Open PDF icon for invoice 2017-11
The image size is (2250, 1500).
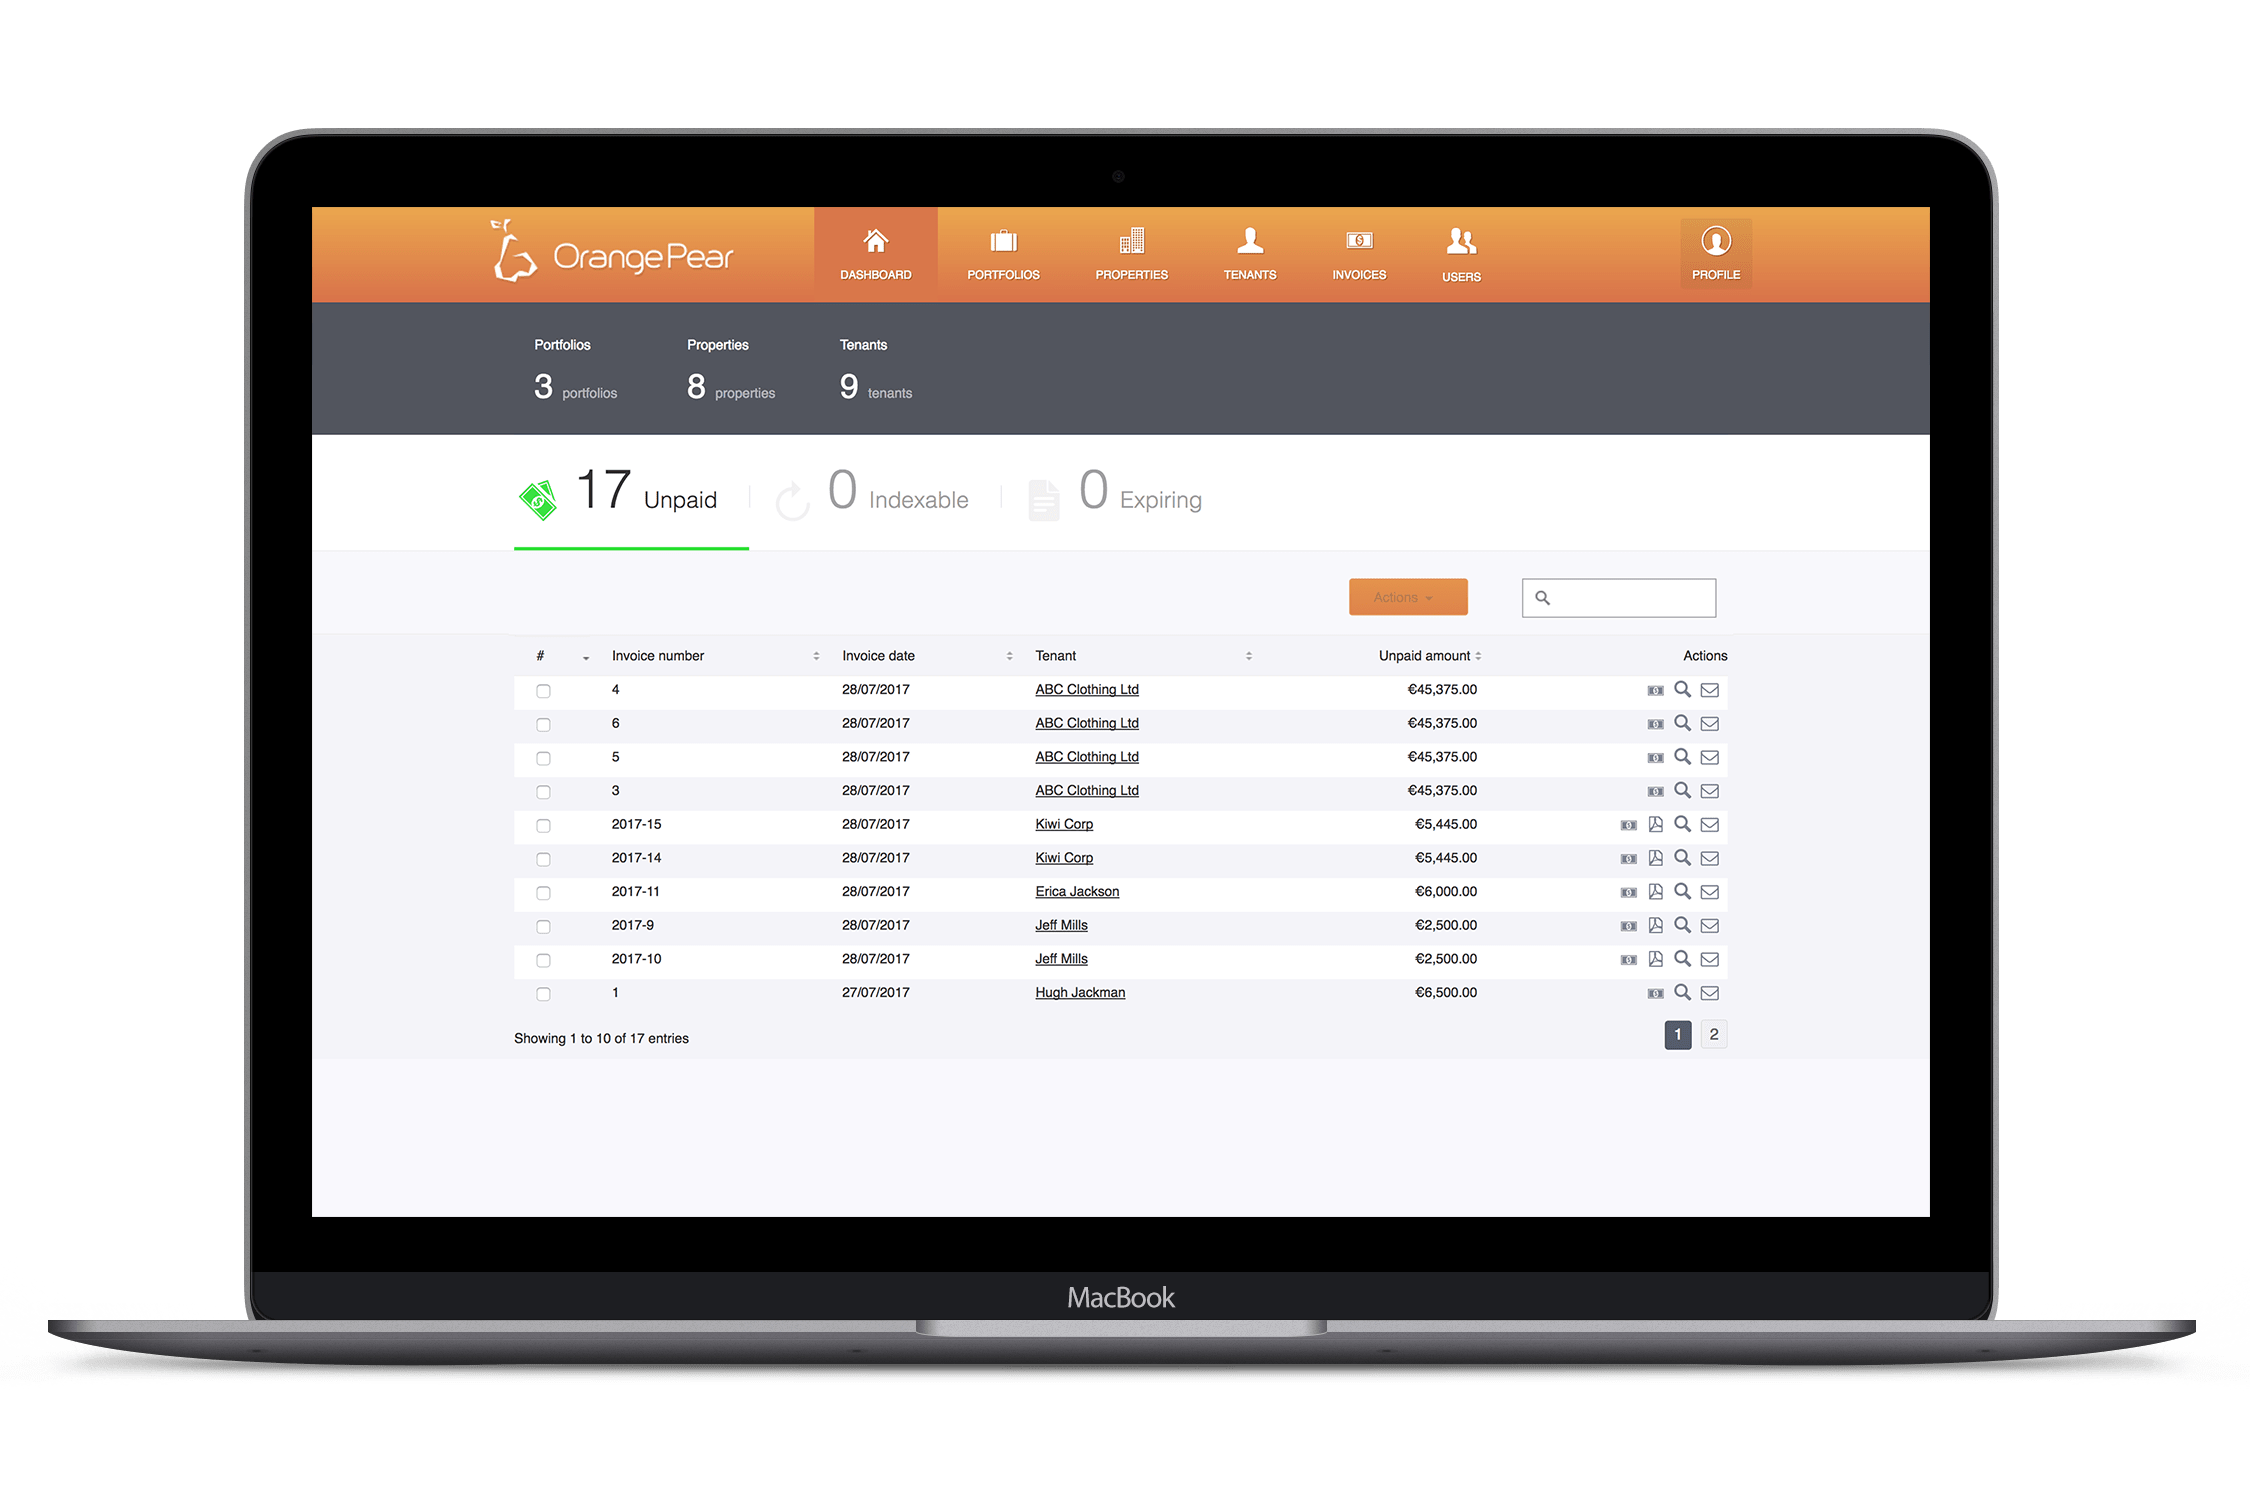point(1655,891)
